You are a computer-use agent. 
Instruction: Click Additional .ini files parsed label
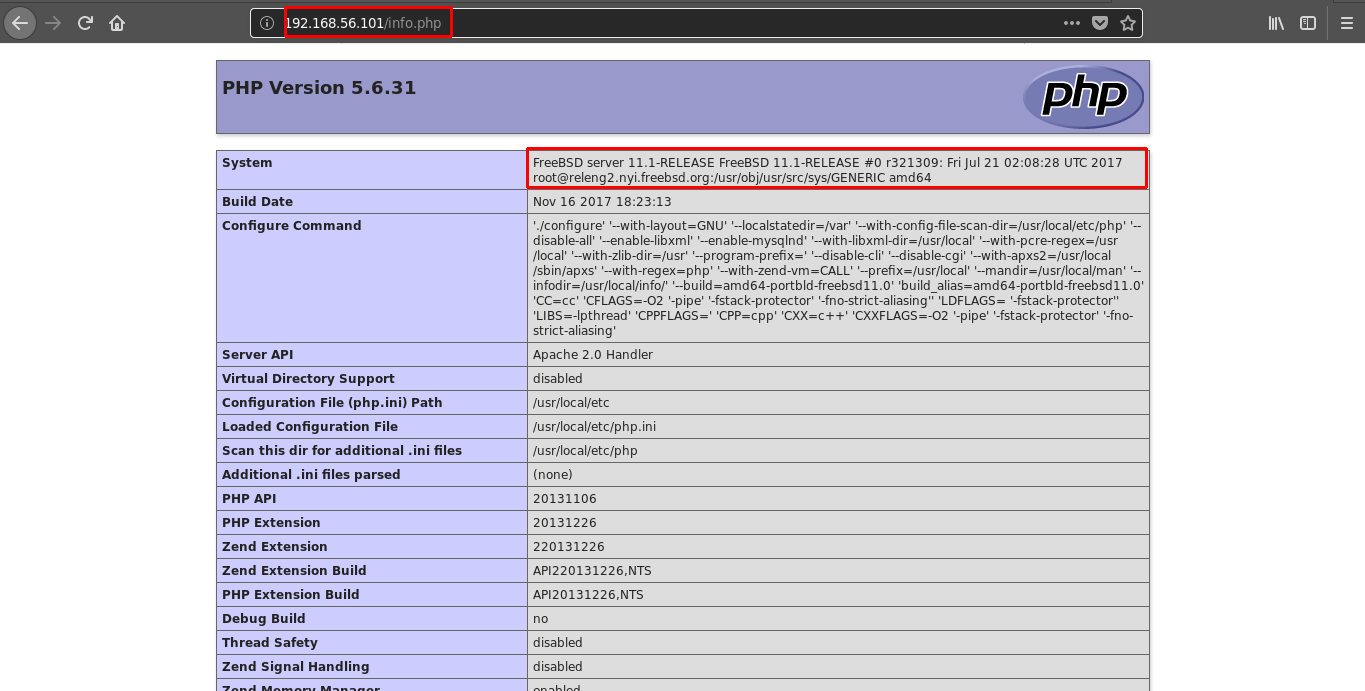311,475
